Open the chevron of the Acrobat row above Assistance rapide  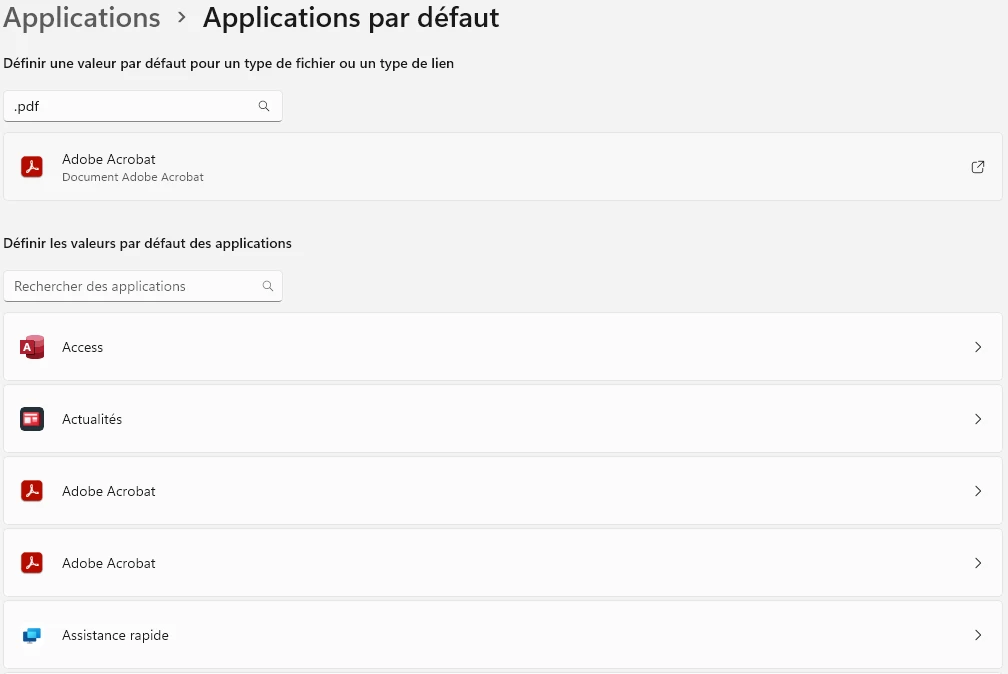click(978, 563)
